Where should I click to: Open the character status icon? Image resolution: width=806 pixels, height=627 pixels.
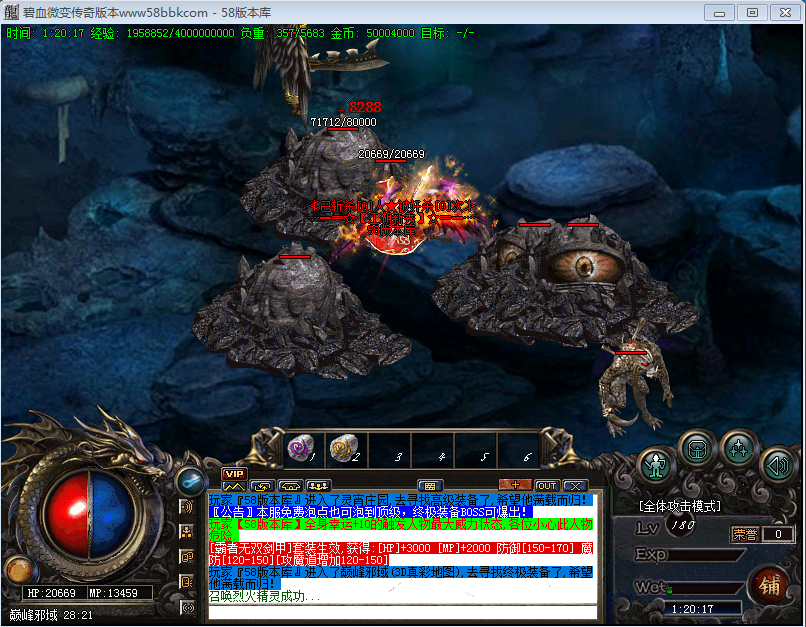pos(656,466)
